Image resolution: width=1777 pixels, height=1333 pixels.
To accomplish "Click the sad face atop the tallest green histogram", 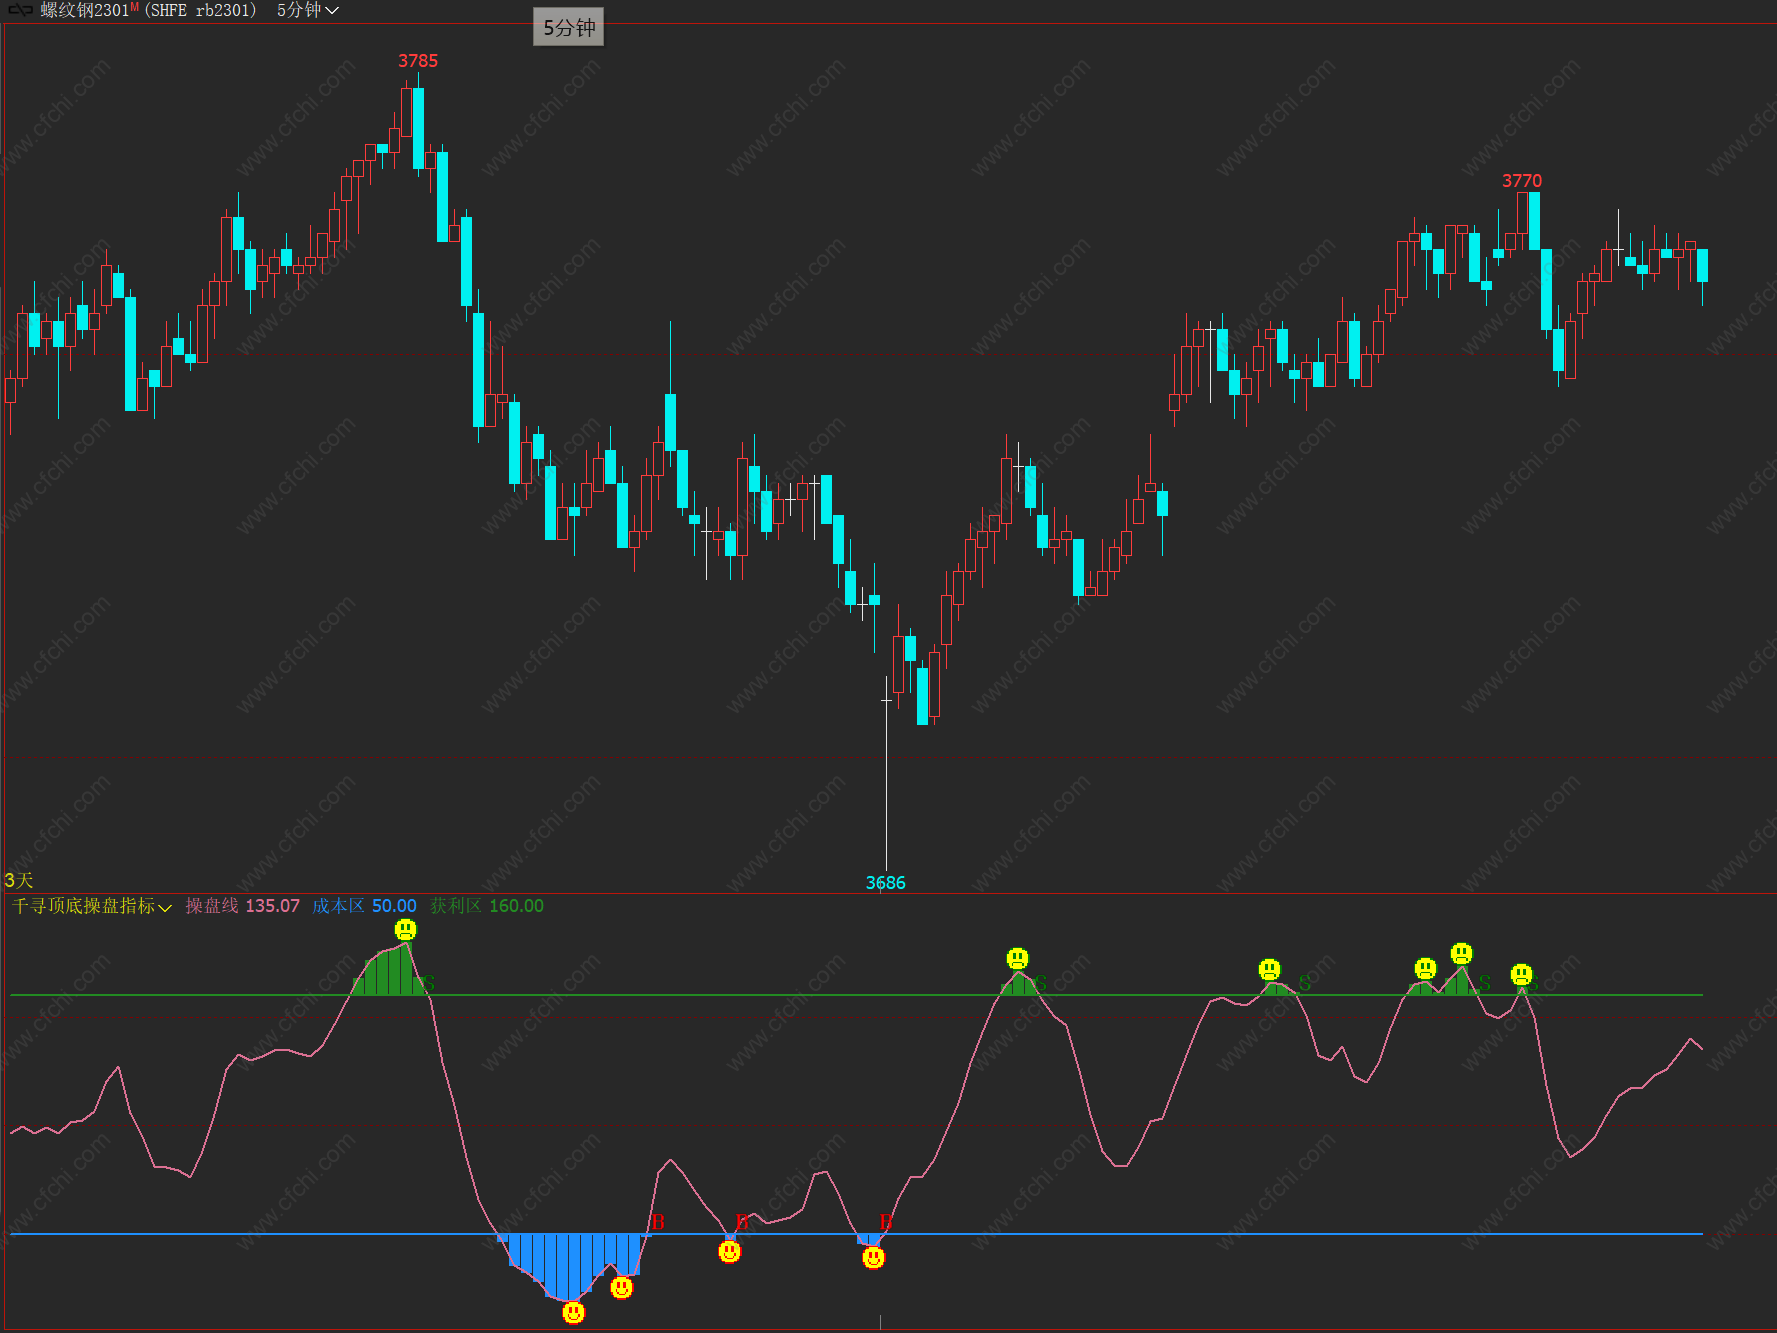I will 405,930.
